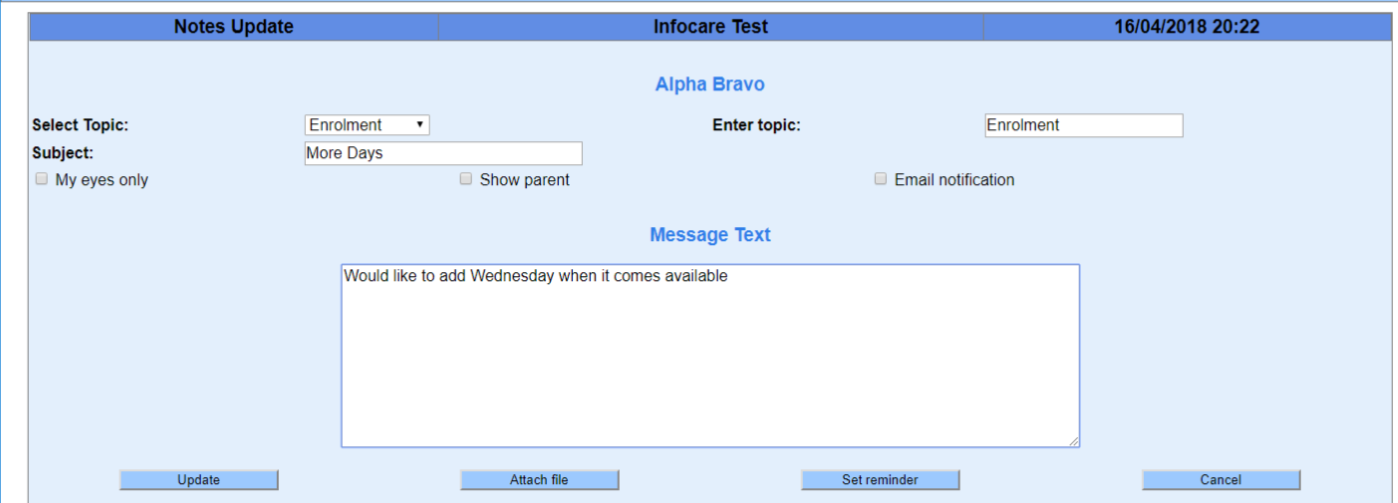Image resolution: width=1398 pixels, height=503 pixels.
Task: Open the Select Topic dropdown
Action: tap(366, 125)
